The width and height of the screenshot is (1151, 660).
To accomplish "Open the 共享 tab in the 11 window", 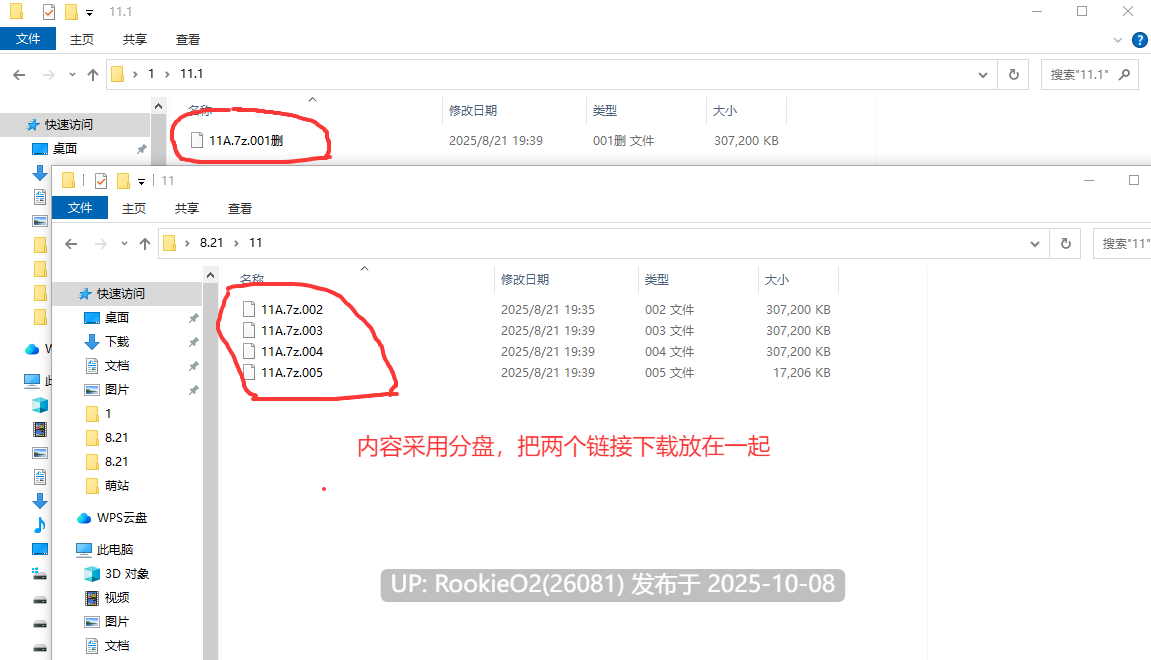I will [186, 208].
